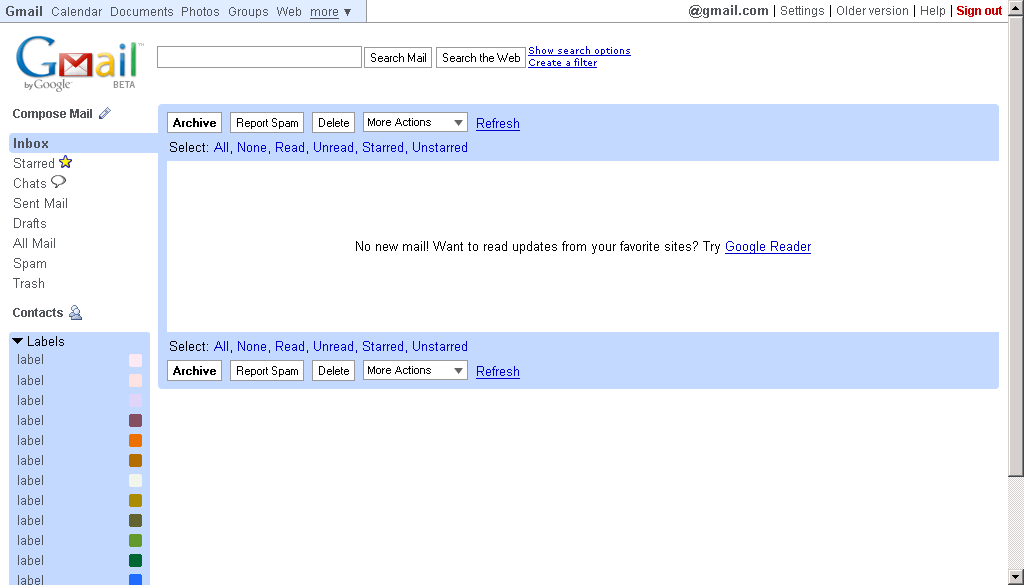Click the bottom Refresh link
Image resolution: width=1024 pixels, height=585 pixels.
tap(498, 372)
